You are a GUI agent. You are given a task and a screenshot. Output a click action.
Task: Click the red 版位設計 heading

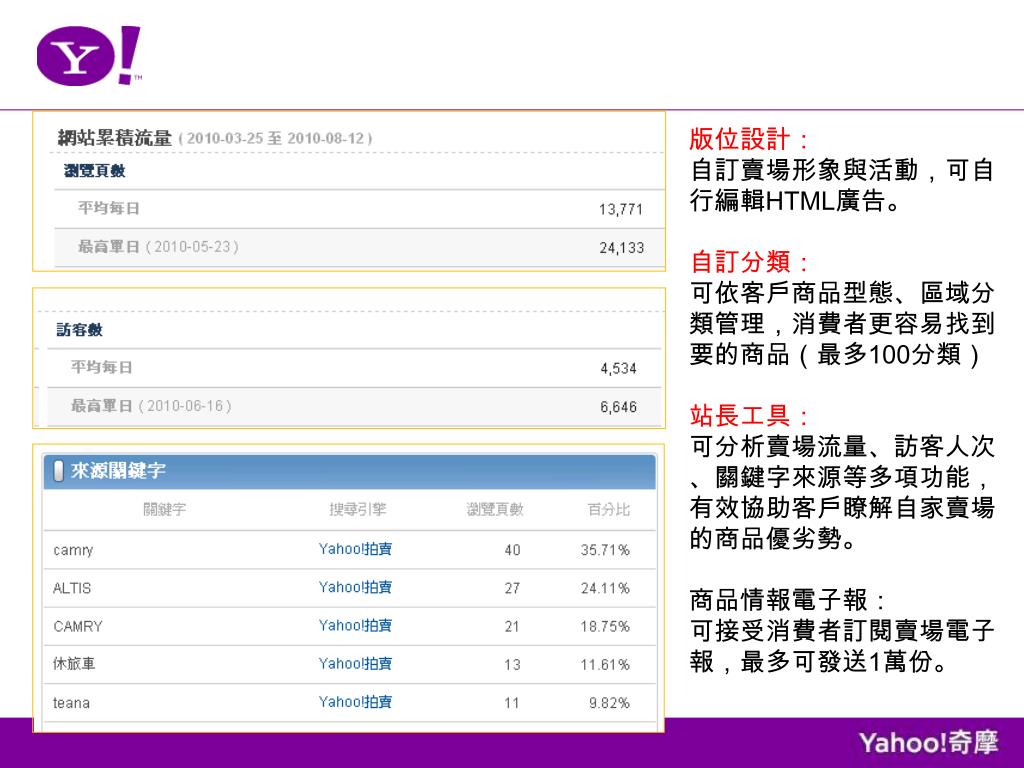click(750, 139)
